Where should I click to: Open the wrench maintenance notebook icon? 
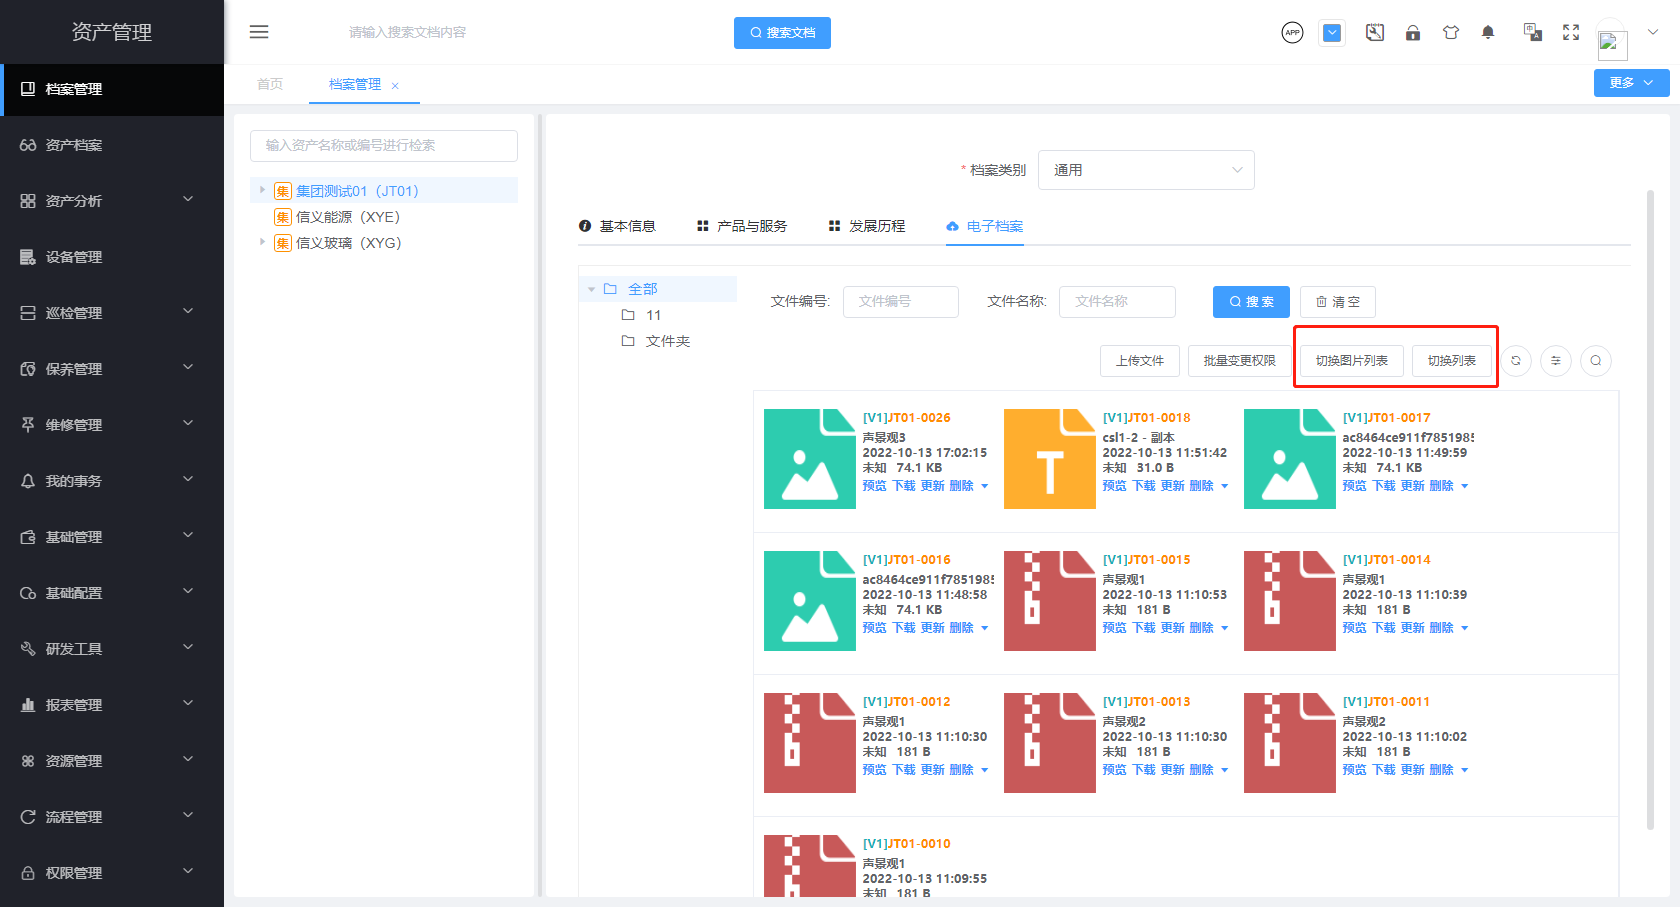point(1375,33)
